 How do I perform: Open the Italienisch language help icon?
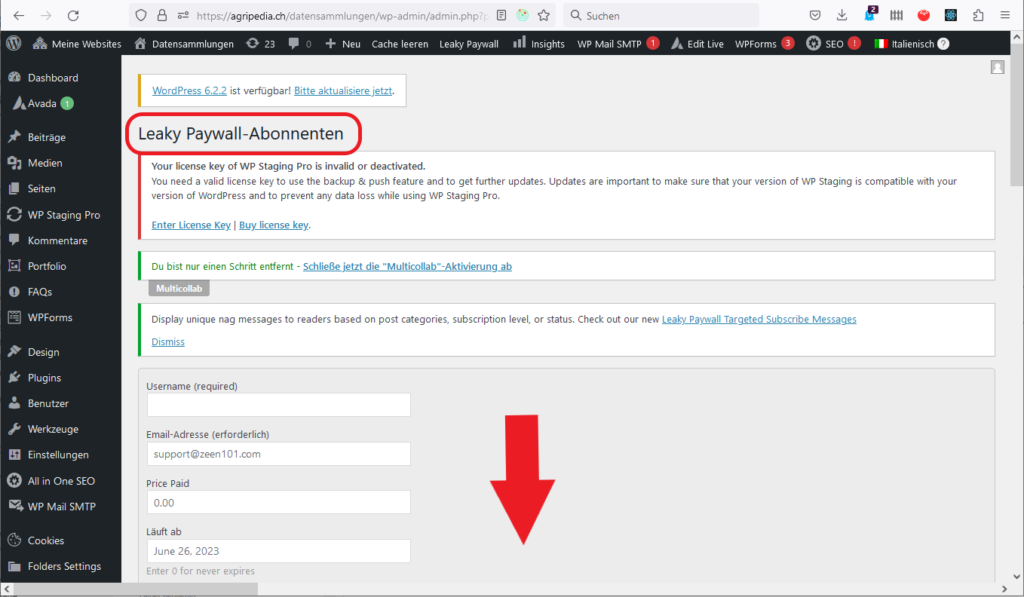943,44
